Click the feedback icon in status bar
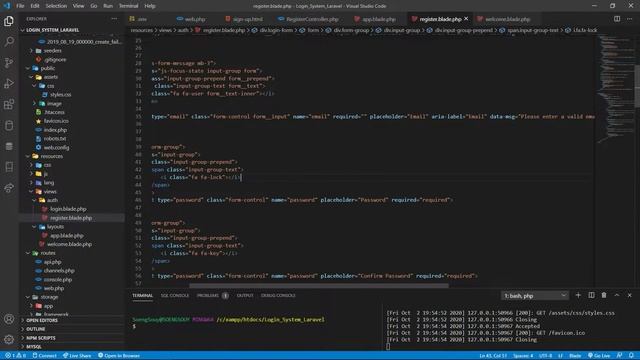This screenshot has width=640, height=360. click(620, 356)
